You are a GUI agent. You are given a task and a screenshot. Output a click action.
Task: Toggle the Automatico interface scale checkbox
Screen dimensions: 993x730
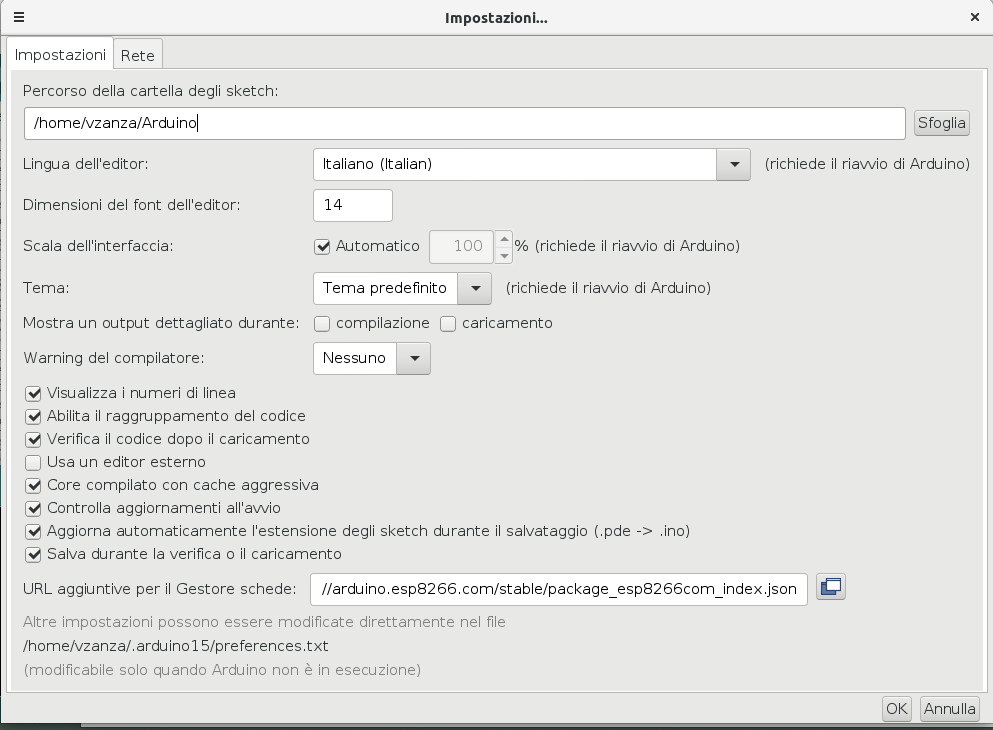[x=322, y=246]
